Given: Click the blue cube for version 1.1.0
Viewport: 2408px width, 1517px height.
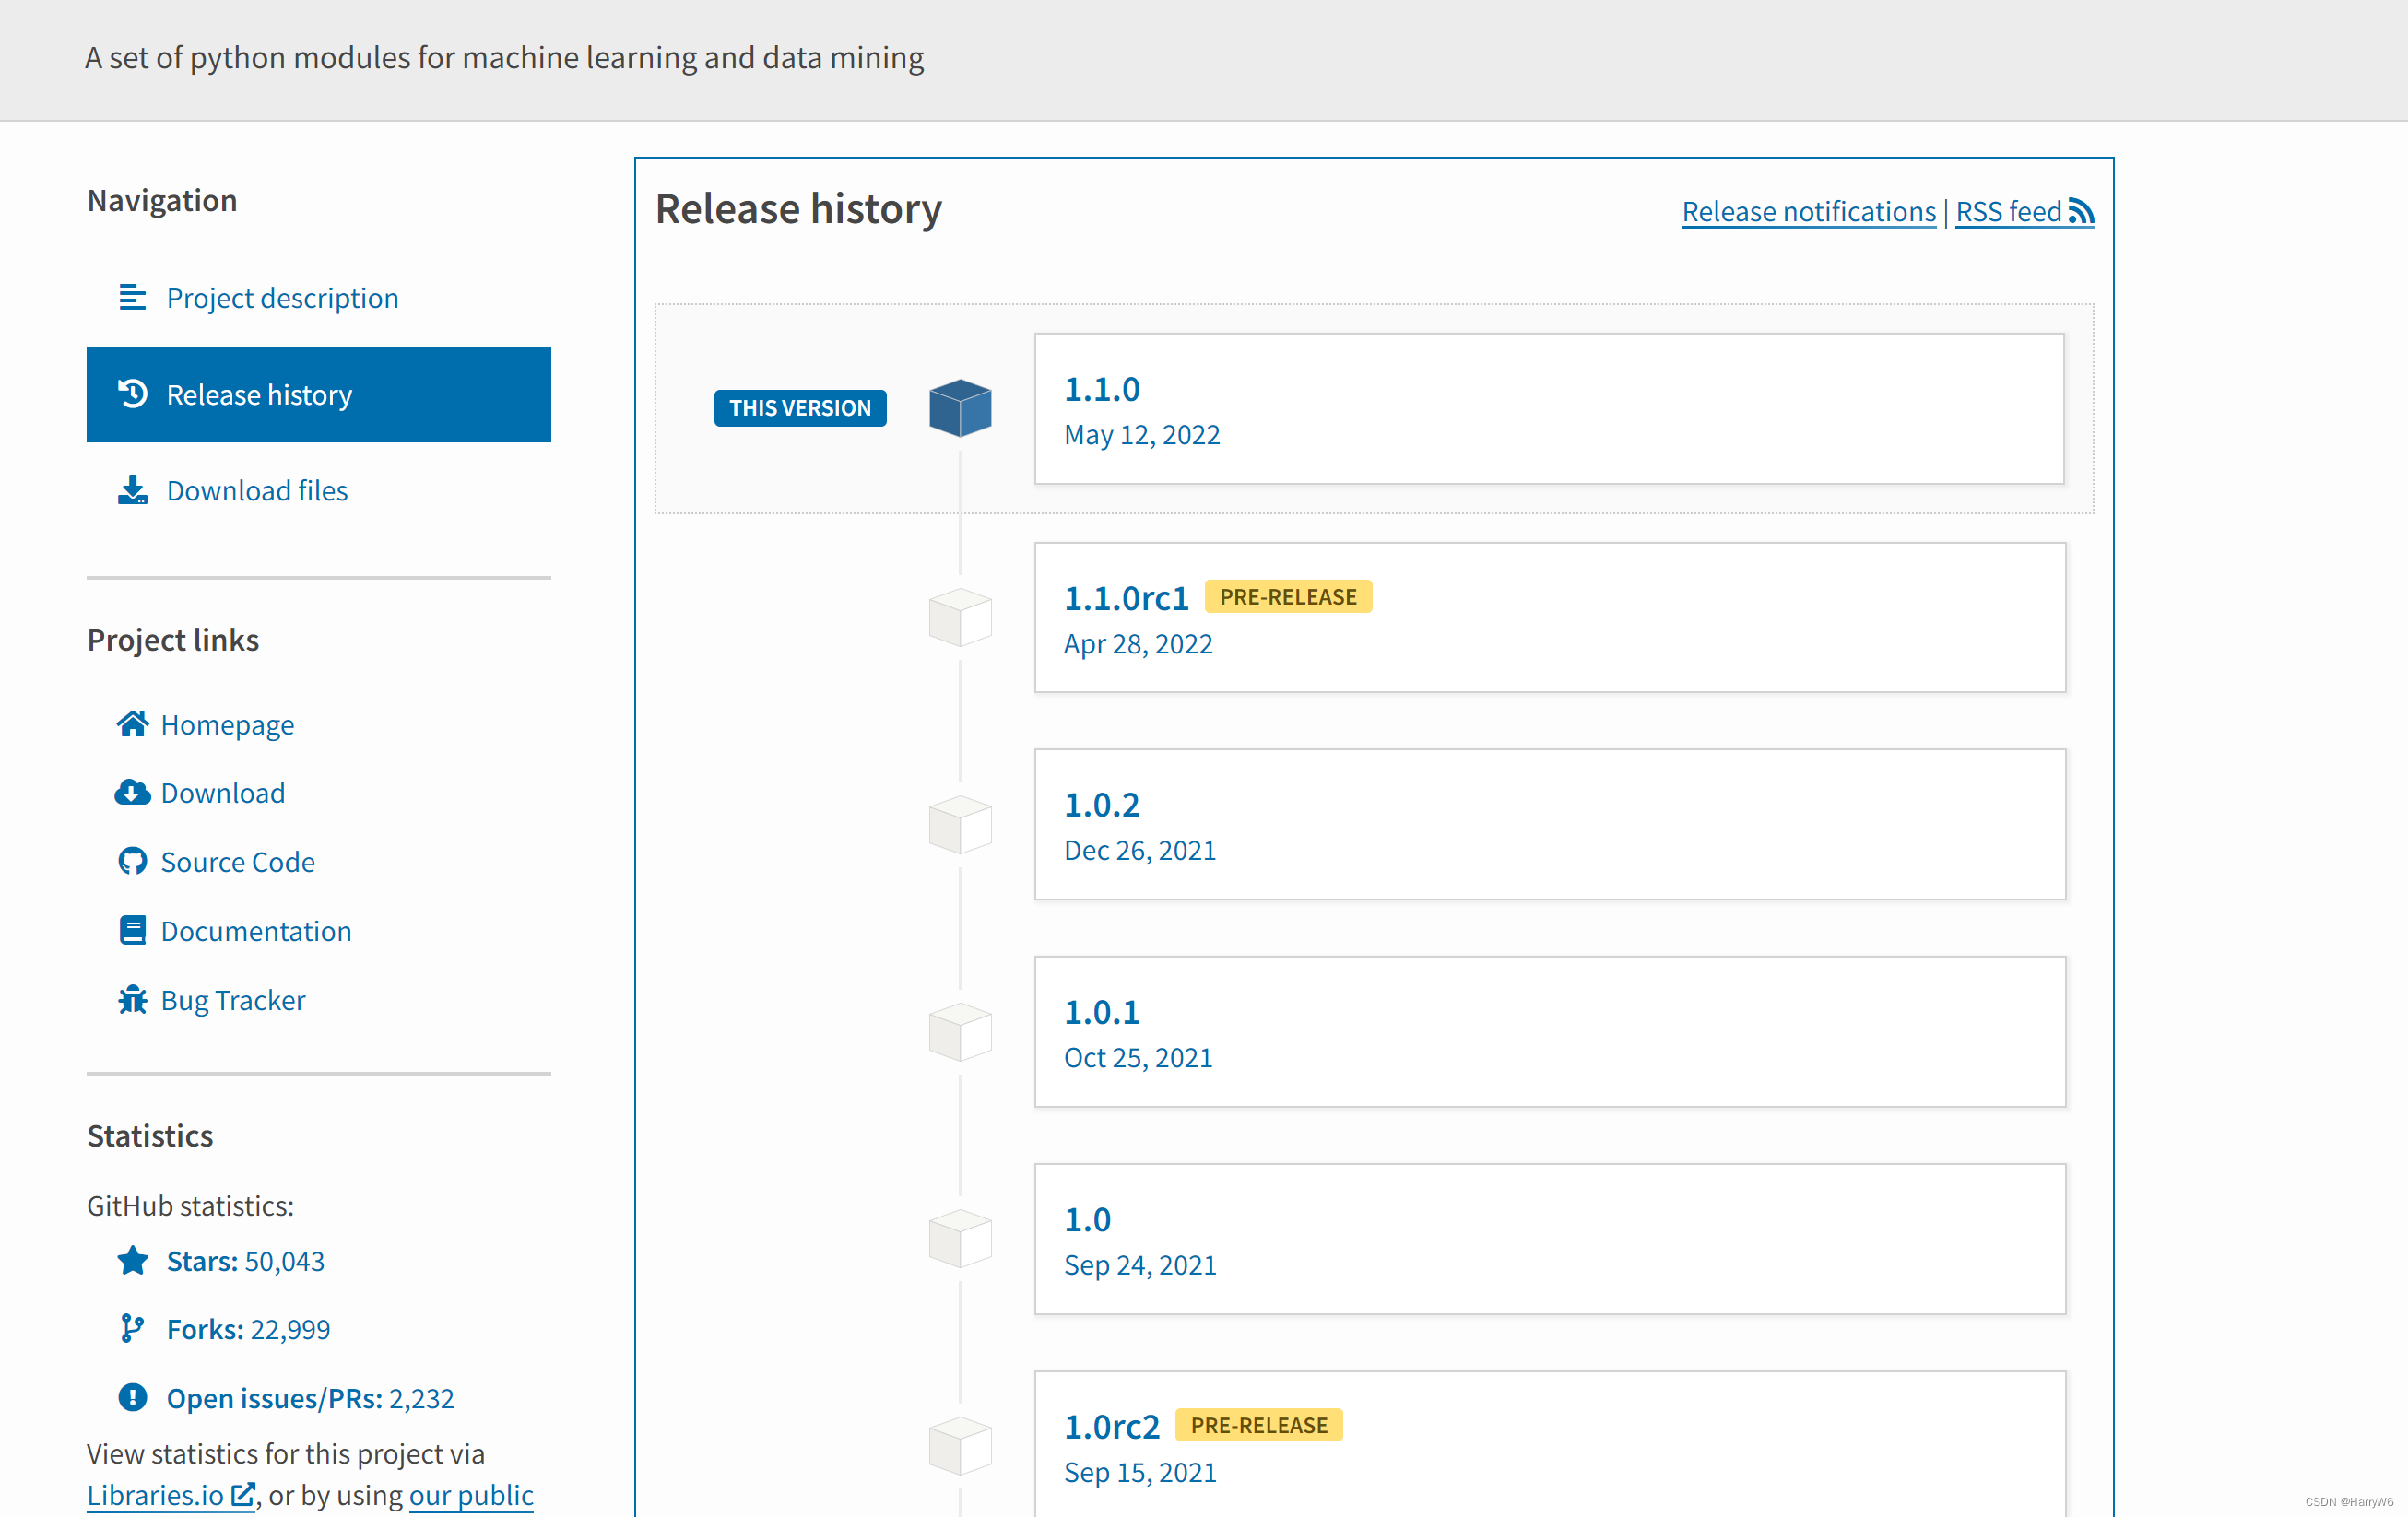Looking at the screenshot, I should tap(959, 408).
